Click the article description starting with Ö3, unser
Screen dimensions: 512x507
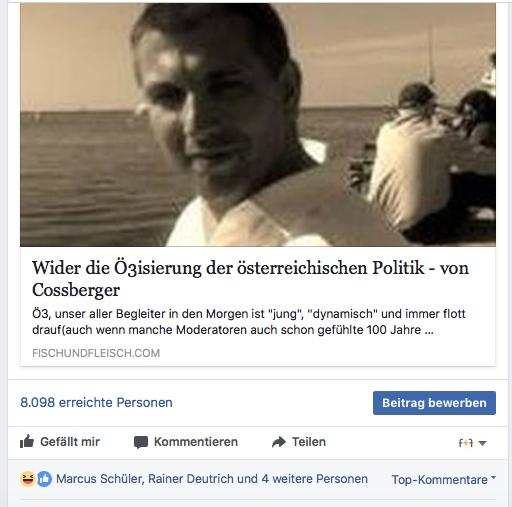249,322
